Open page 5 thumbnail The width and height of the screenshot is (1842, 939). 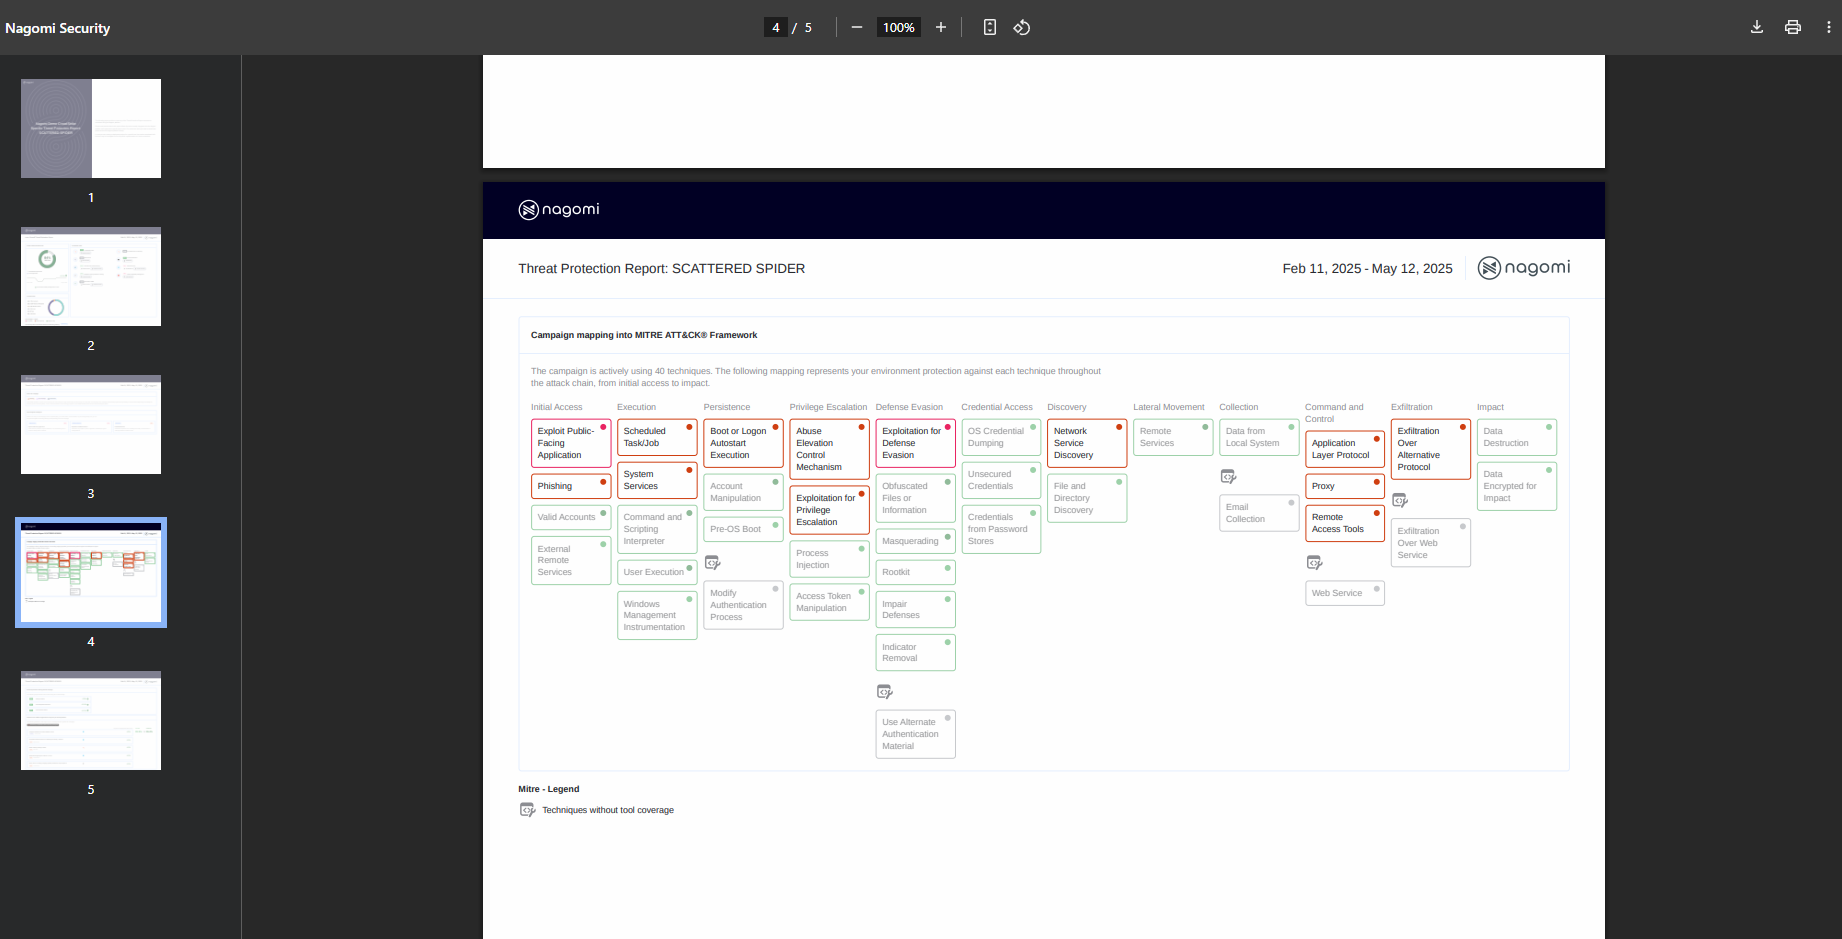pos(91,720)
